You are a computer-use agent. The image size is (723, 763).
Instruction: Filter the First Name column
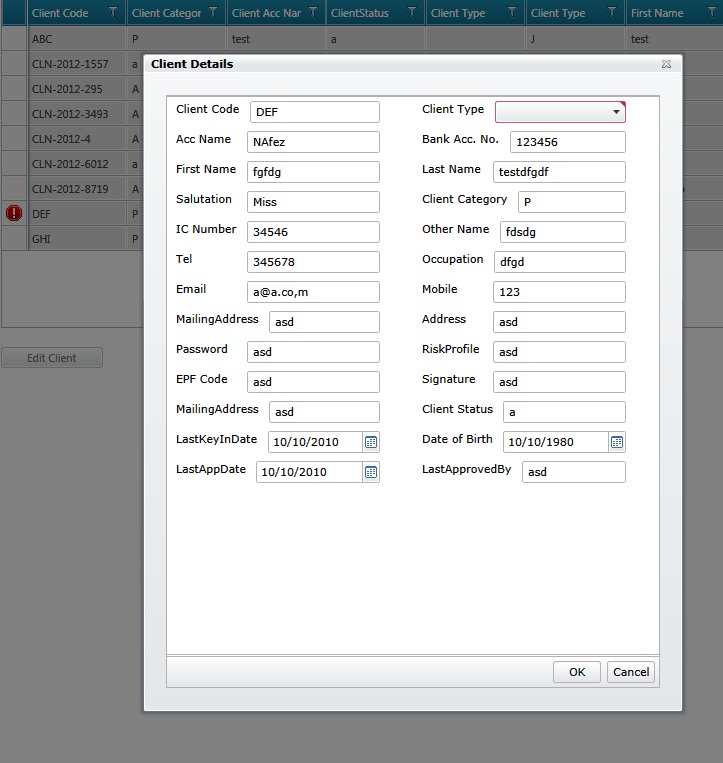click(712, 12)
